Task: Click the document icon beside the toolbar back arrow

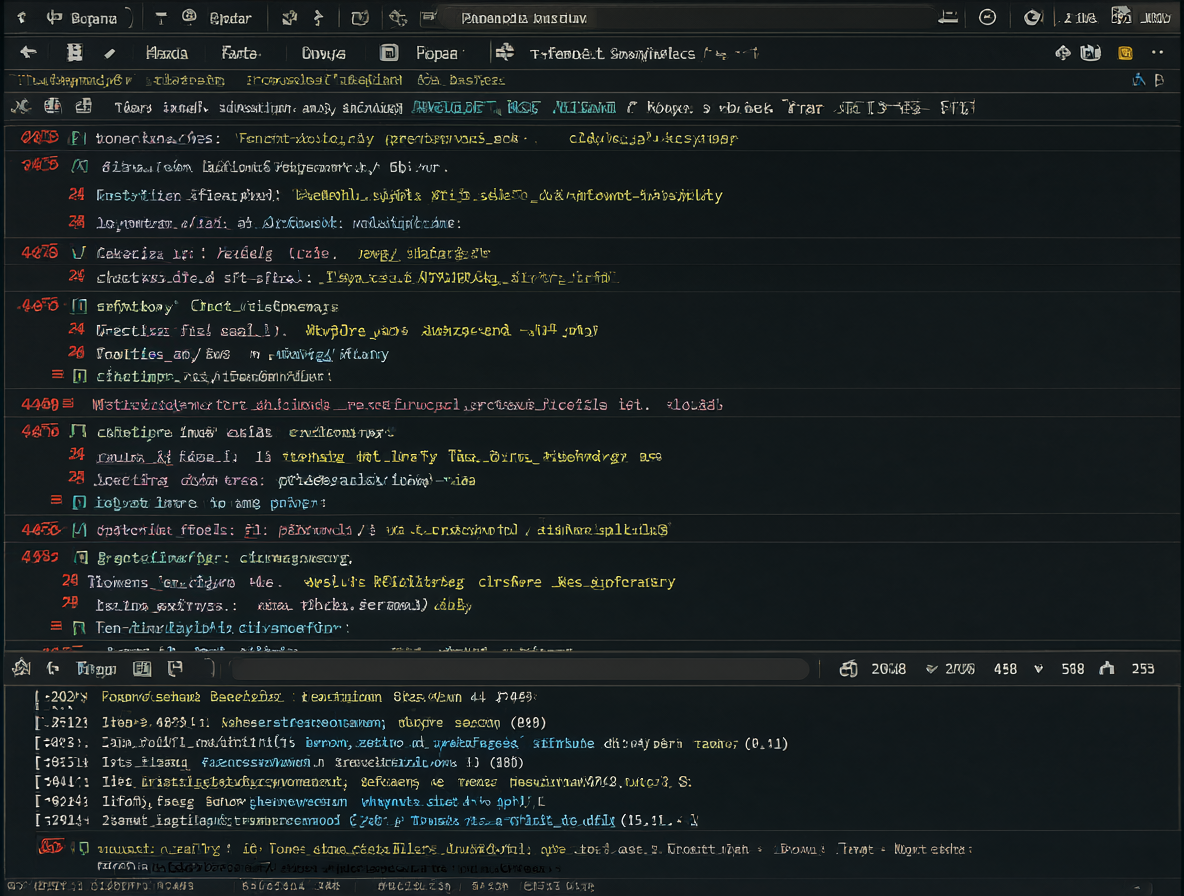Action: pos(74,52)
